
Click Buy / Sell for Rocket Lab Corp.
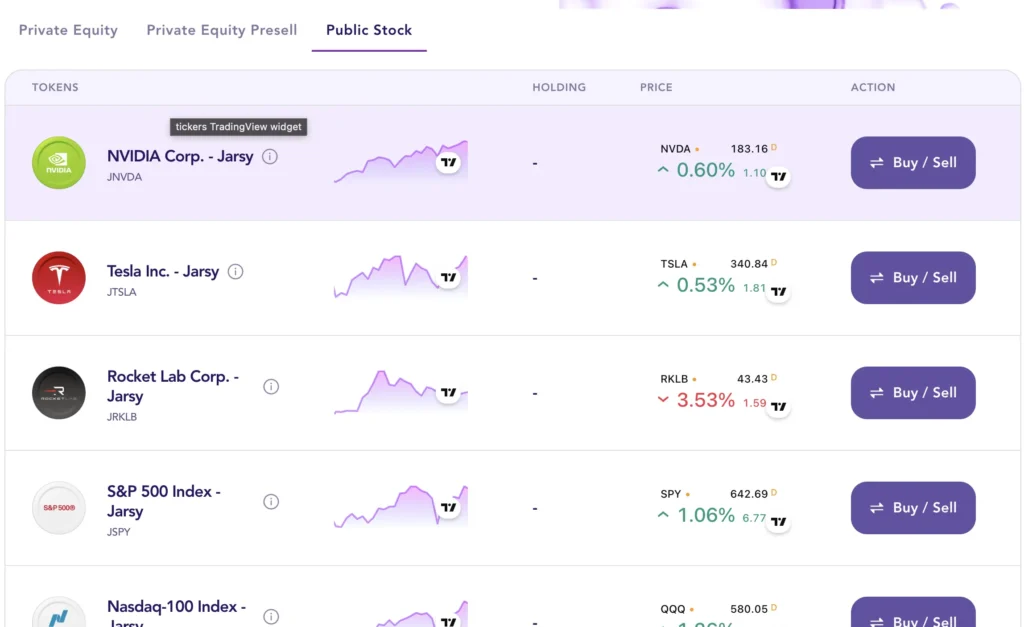point(913,393)
